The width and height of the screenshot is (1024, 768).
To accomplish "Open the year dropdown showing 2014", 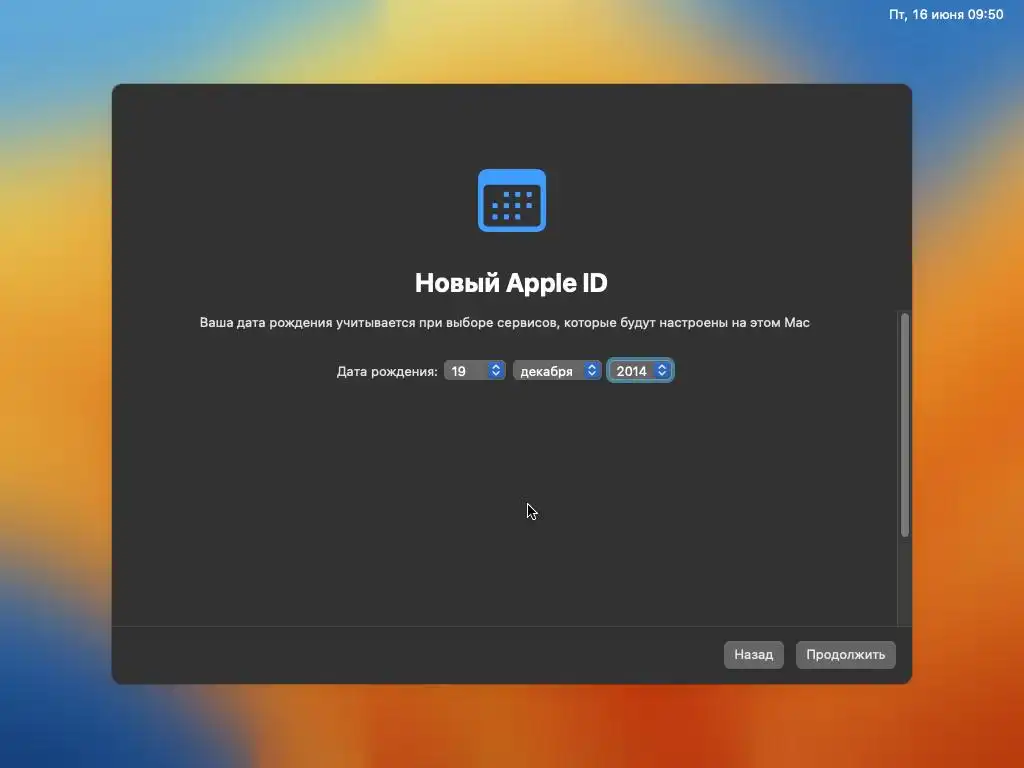I will [640, 371].
